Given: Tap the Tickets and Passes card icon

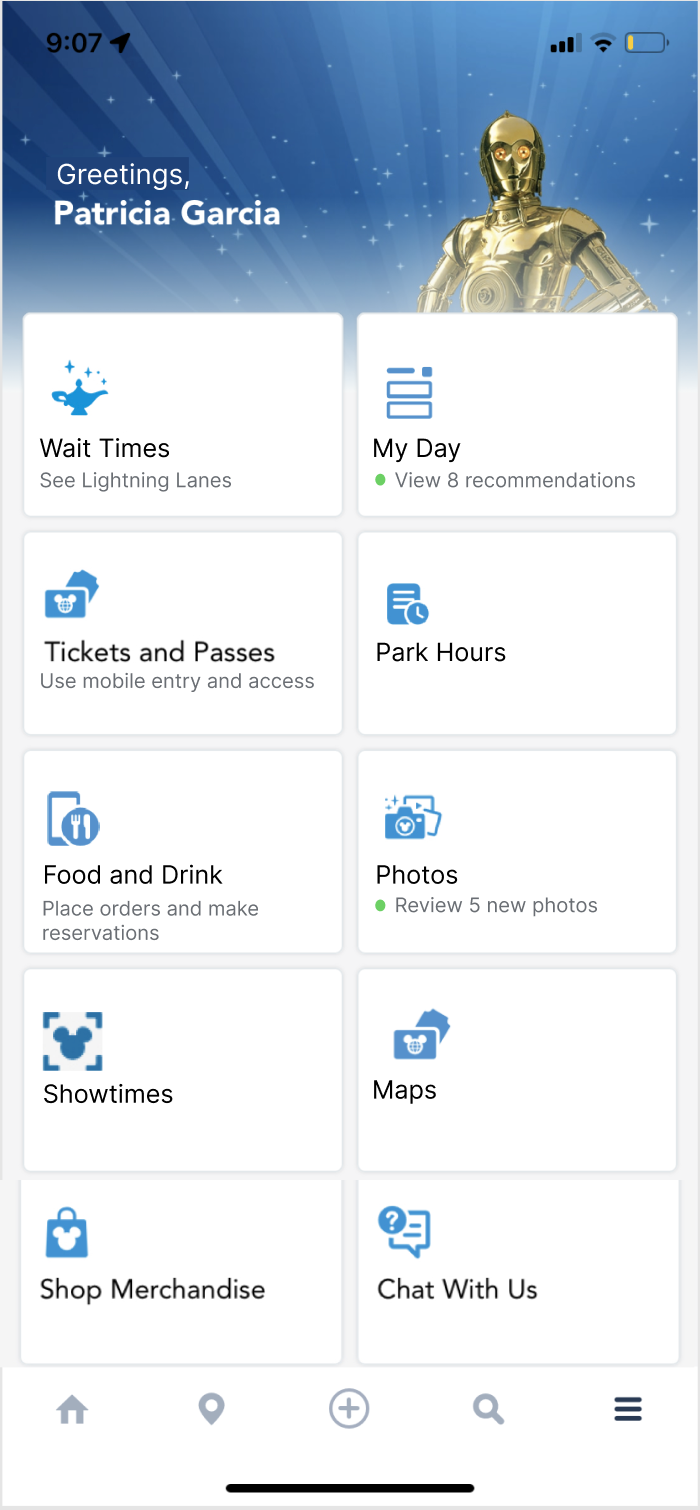Looking at the screenshot, I should coord(72,595).
